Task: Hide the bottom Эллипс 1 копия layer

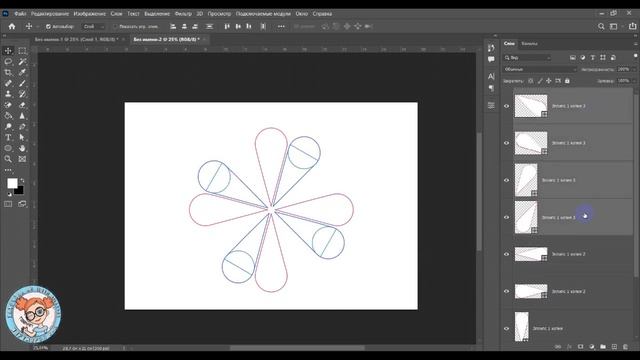Action: 507,328
